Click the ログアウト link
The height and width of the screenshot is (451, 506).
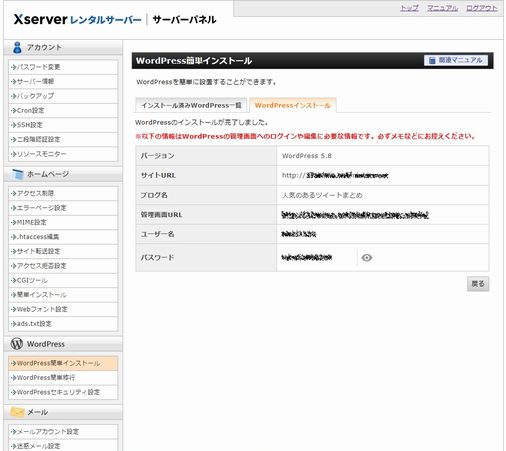(x=482, y=8)
